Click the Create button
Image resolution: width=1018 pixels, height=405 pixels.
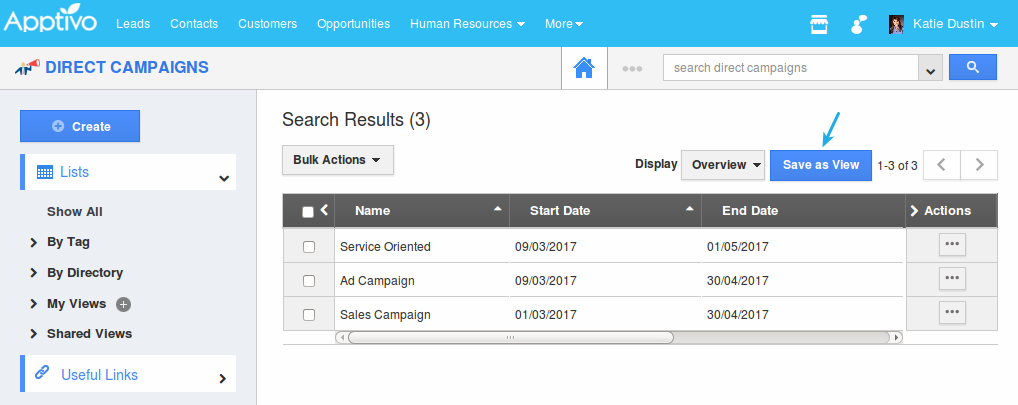pyautogui.click(x=80, y=126)
